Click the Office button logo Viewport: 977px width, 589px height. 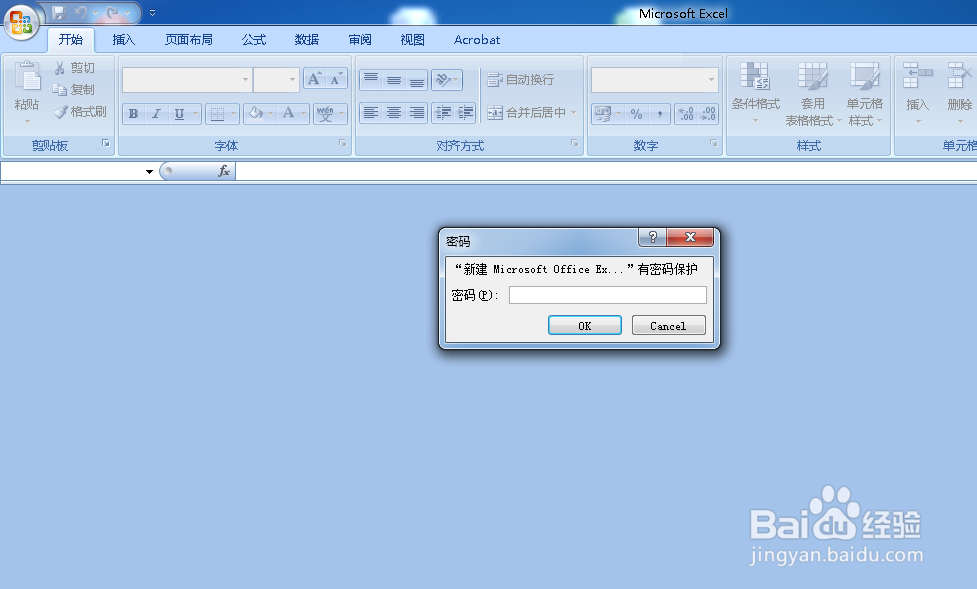coord(21,22)
